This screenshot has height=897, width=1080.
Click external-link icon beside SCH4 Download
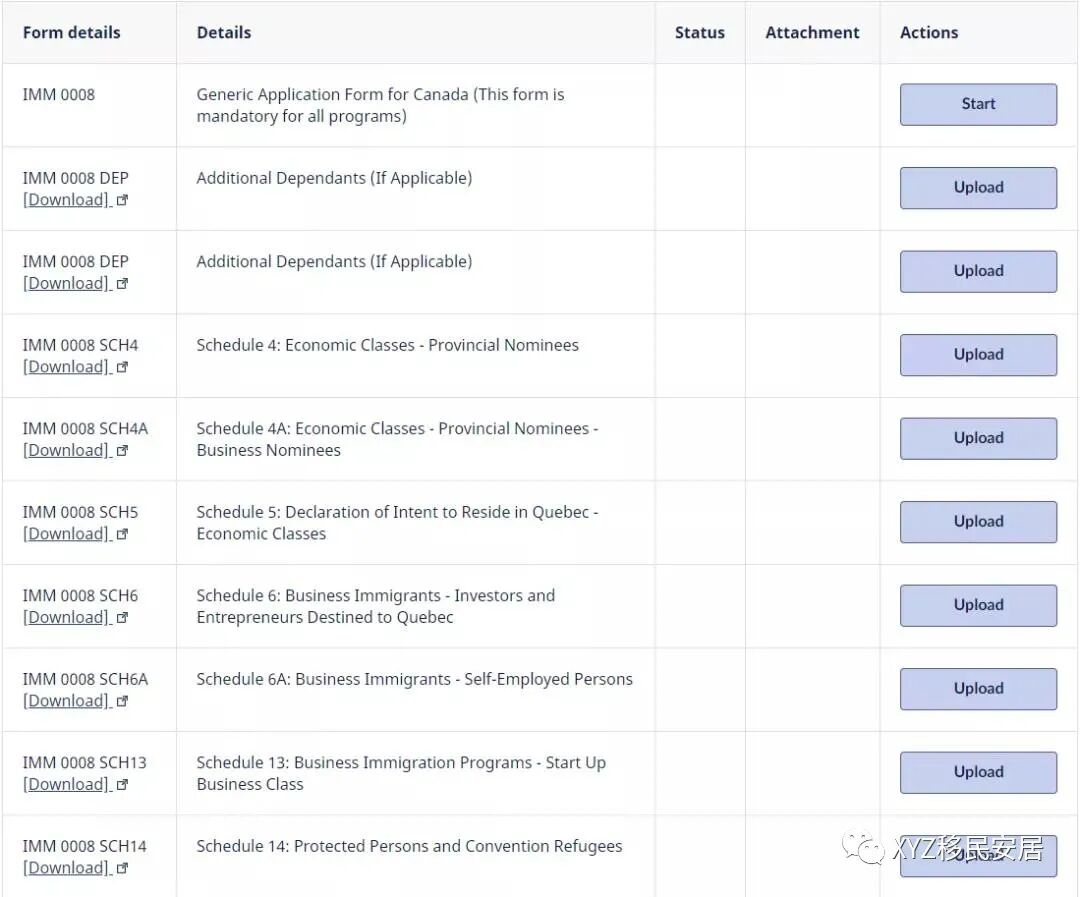123,368
